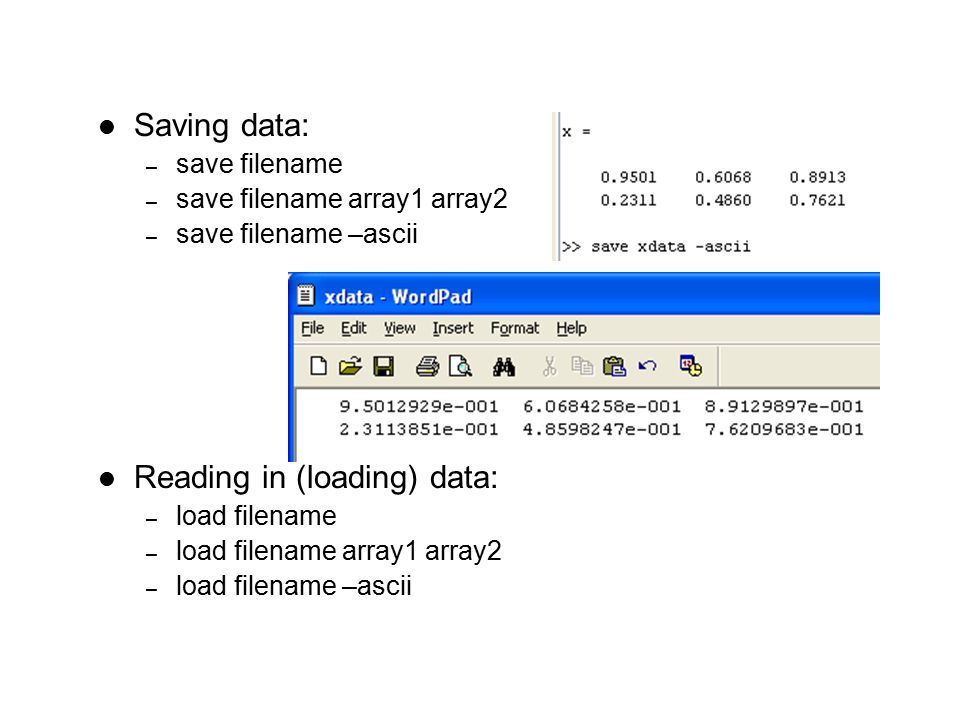Click value 4.8598247e-001 in WordPad
The height and width of the screenshot is (720, 960).
tap(602, 430)
